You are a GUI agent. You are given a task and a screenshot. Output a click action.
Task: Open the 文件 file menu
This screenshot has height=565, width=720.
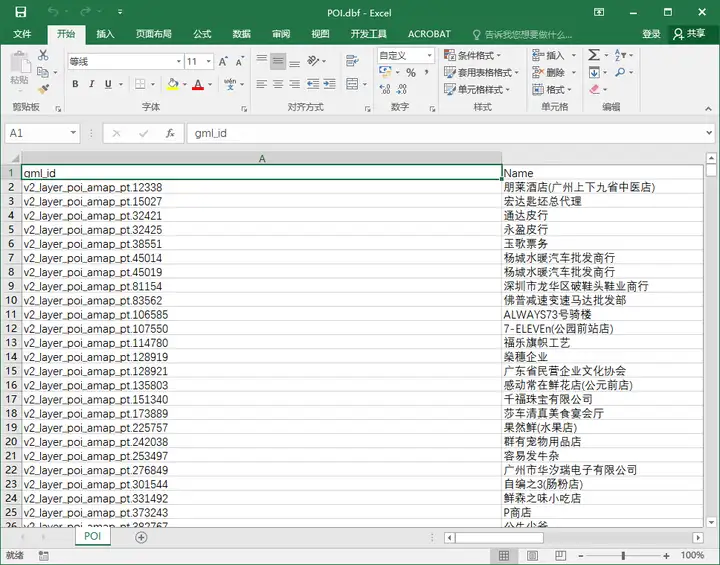click(22, 34)
